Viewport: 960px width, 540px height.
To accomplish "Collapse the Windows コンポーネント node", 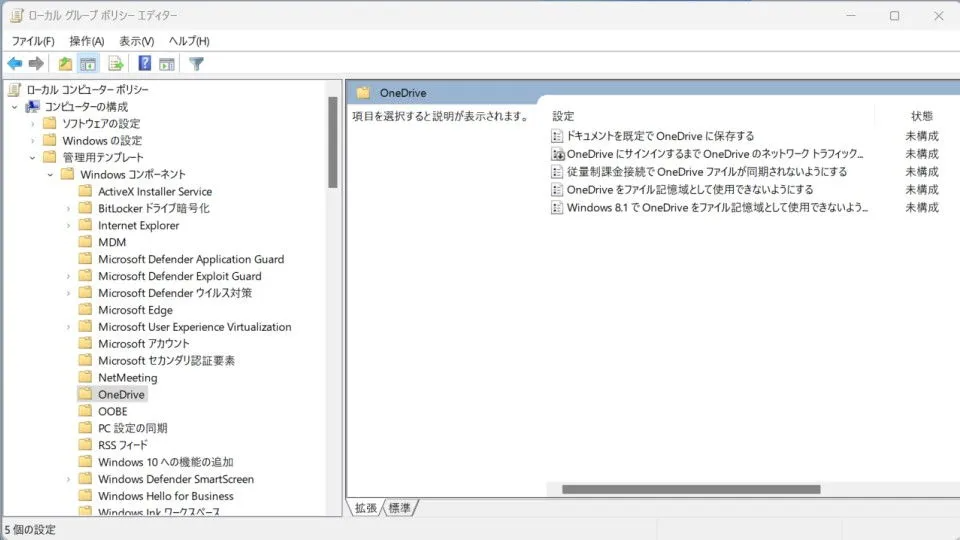I will (x=50, y=174).
